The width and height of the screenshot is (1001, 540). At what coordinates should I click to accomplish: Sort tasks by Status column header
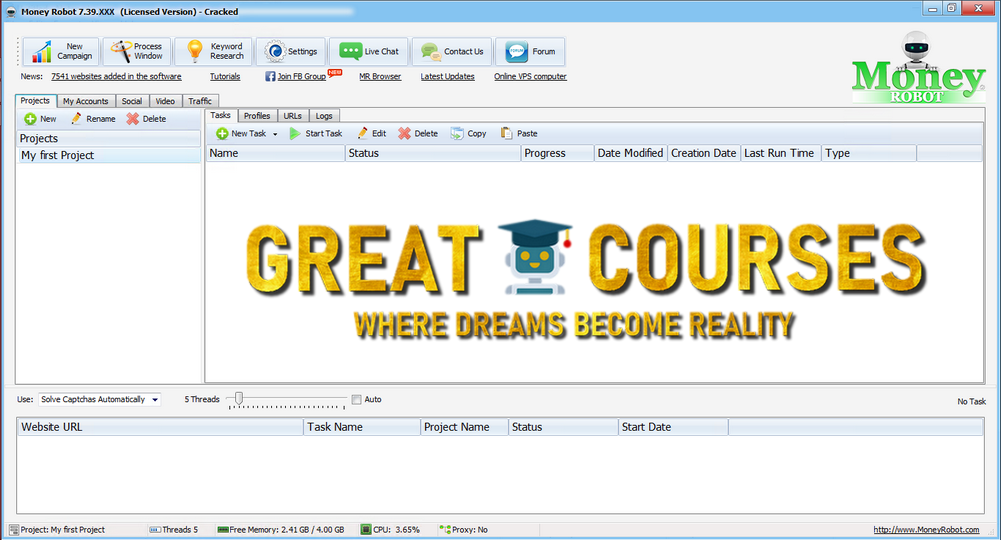coord(433,153)
